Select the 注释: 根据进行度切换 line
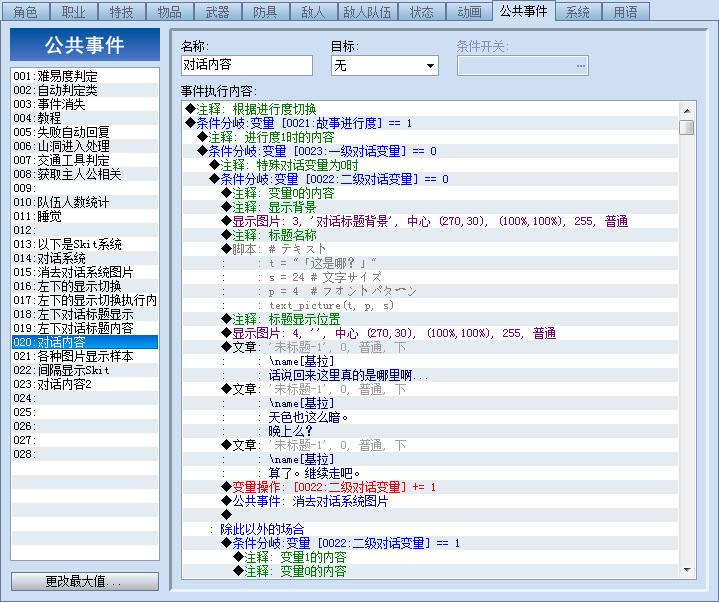 tap(430, 109)
